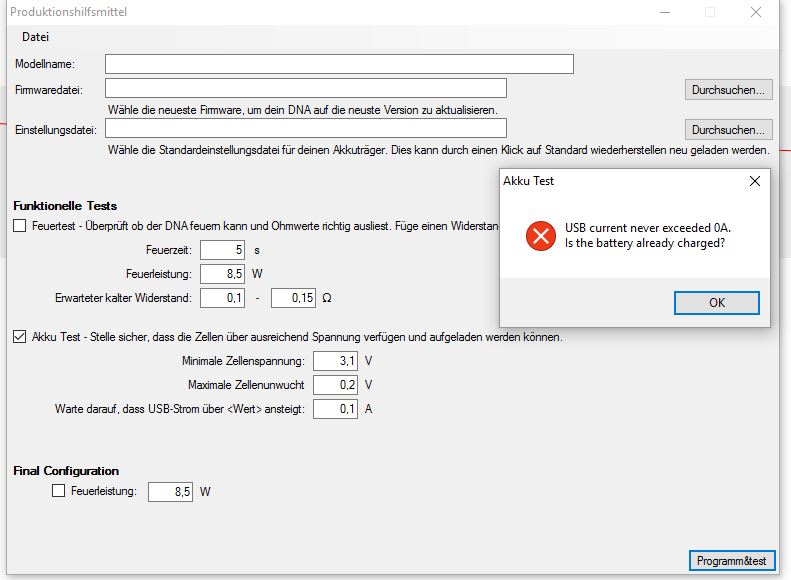Enable the Feuertest checkbox
The width and height of the screenshot is (791, 580).
click(x=20, y=227)
